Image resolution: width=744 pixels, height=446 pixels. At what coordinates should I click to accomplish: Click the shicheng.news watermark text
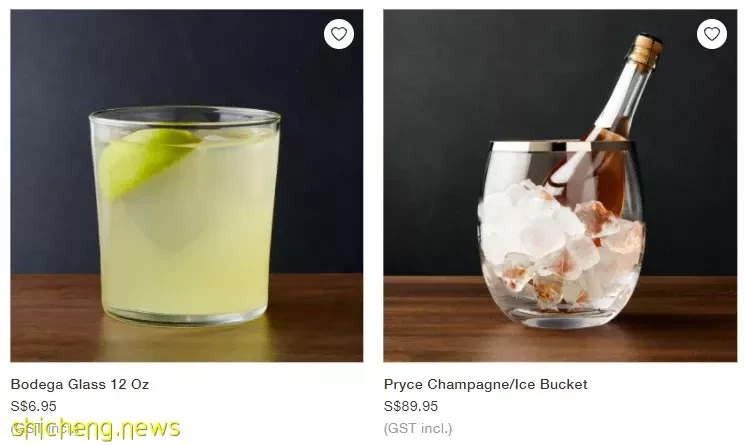click(95, 428)
